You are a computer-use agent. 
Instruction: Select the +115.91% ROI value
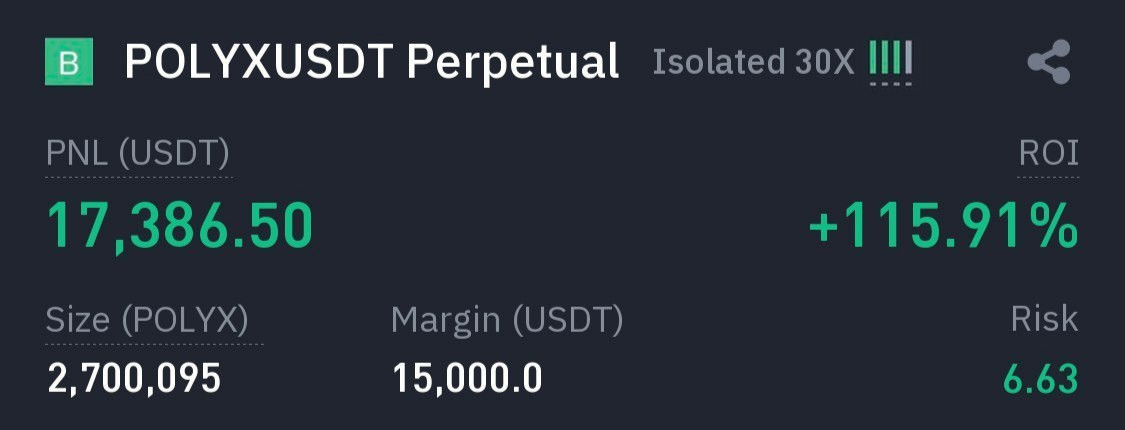pyautogui.click(x=943, y=227)
